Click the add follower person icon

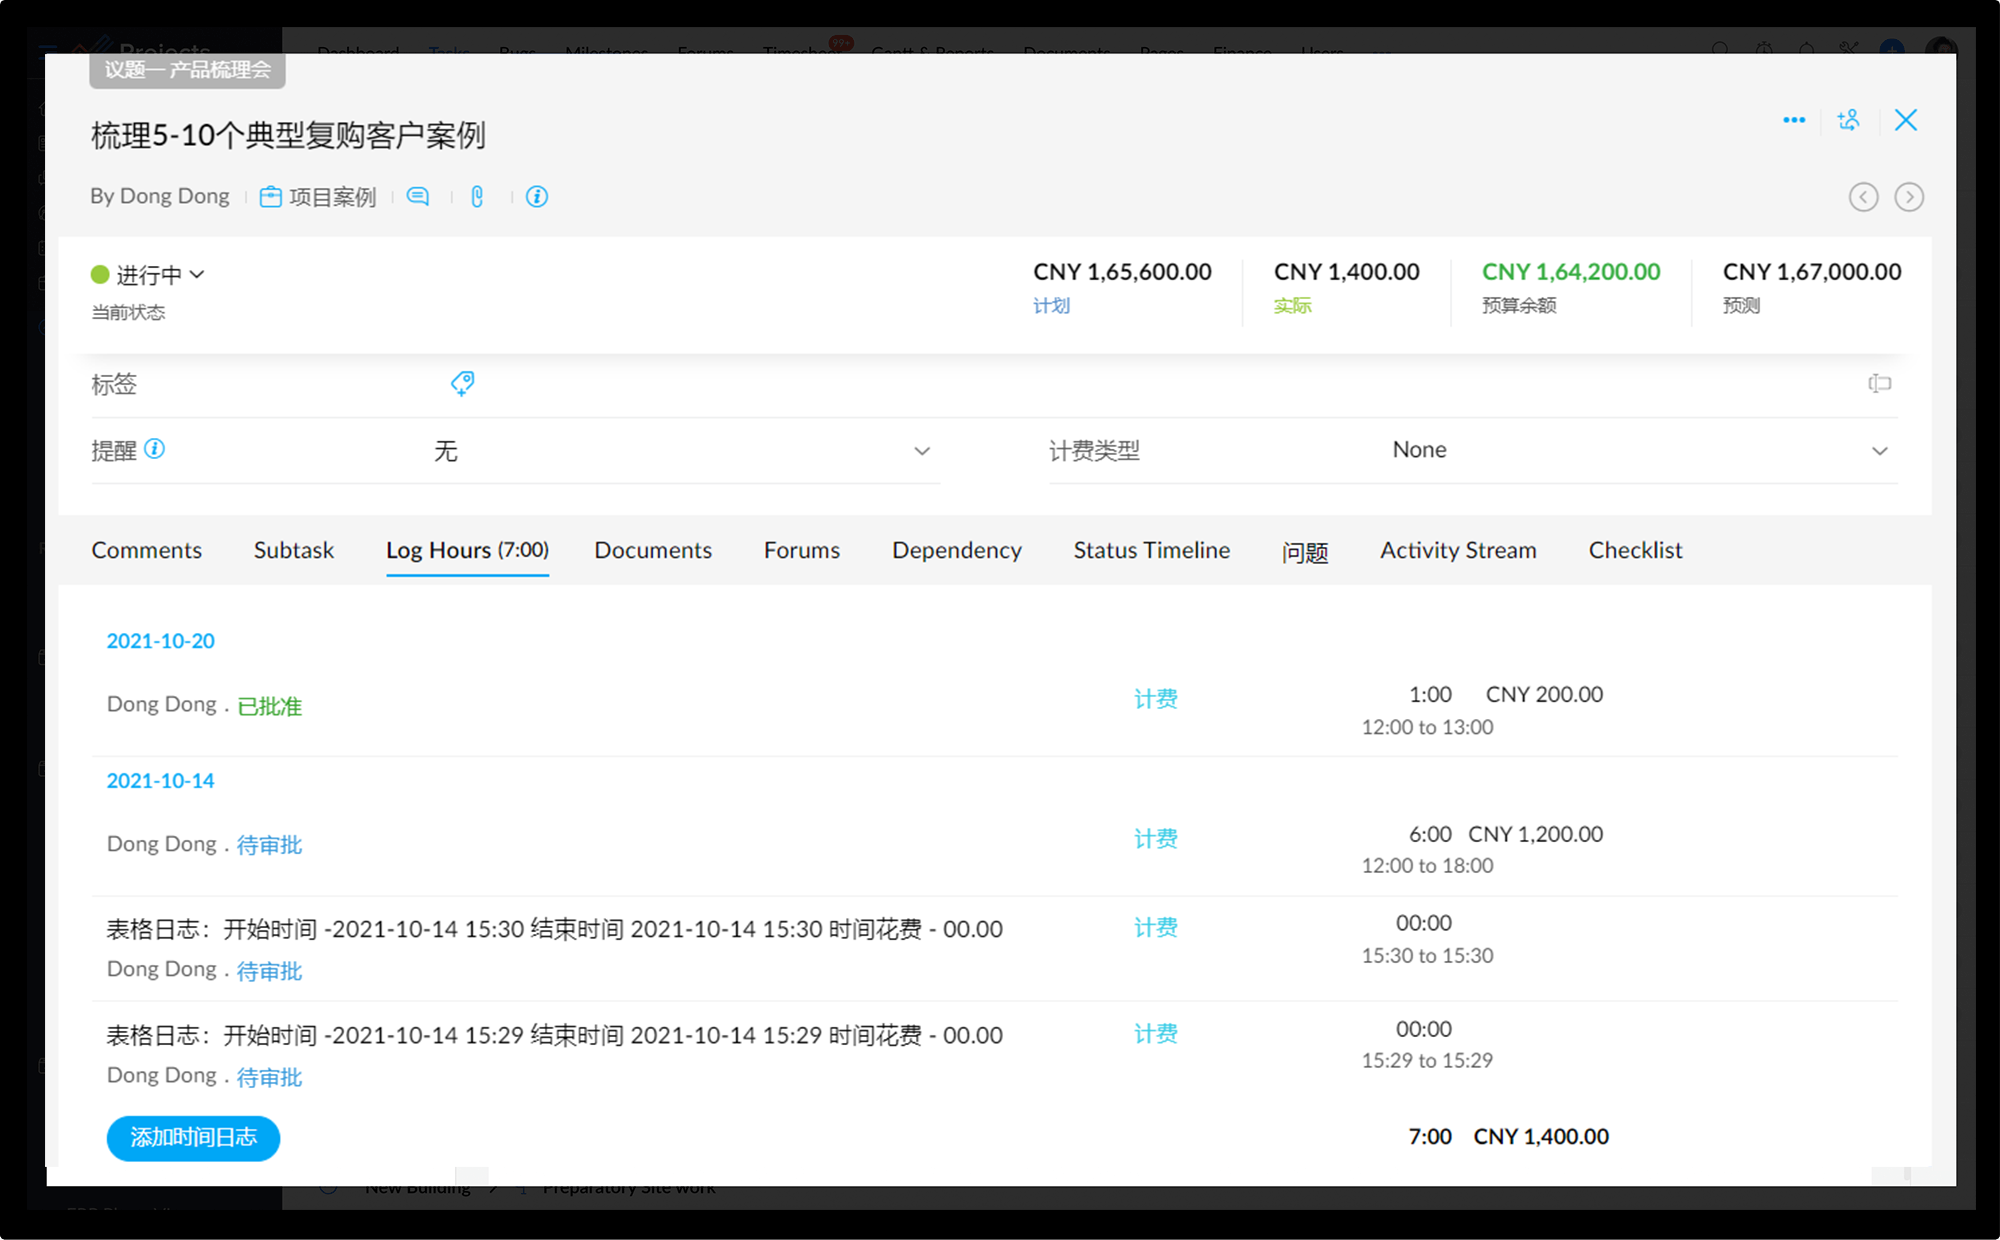click(x=1848, y=120)
